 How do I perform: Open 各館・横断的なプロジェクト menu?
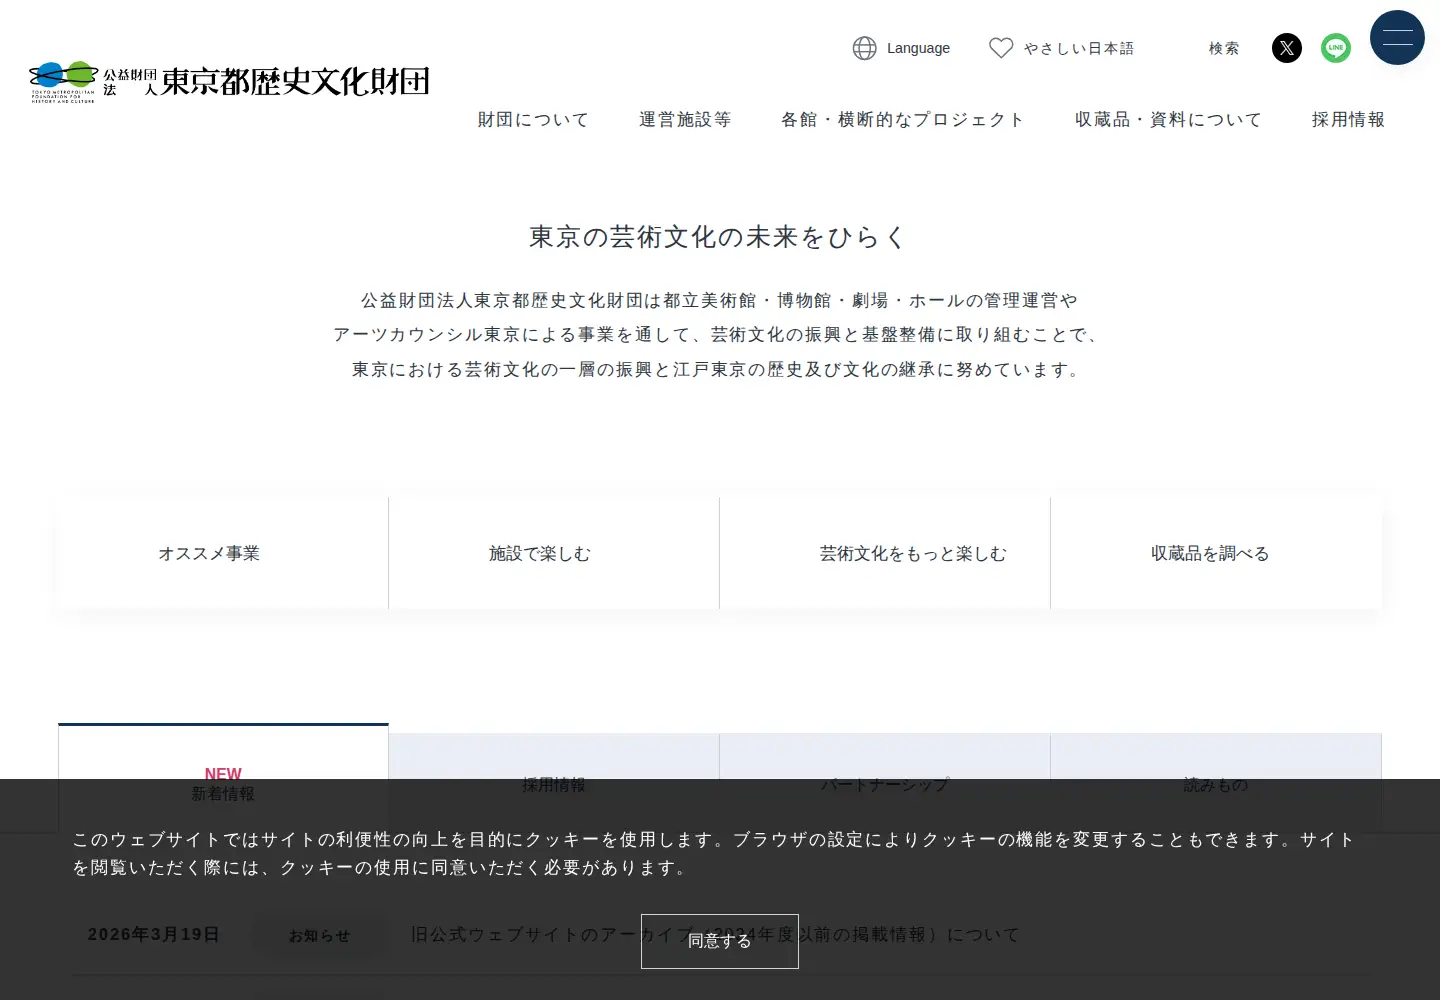(903, 120)
